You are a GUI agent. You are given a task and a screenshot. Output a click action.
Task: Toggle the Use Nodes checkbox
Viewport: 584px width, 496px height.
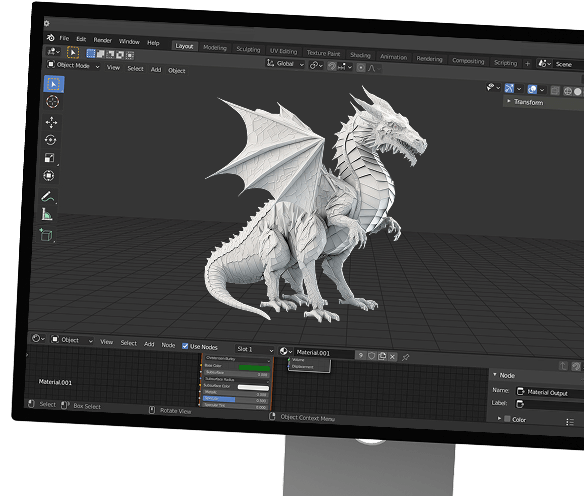185,346
